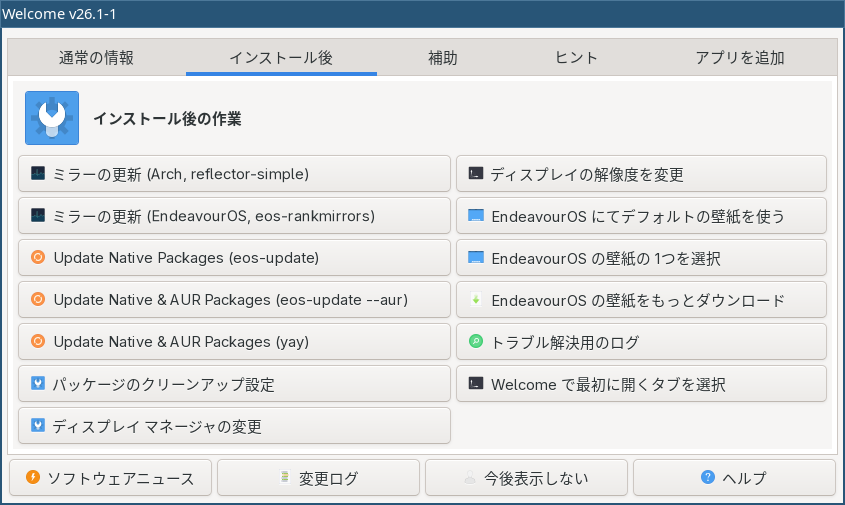Click the document icon on 変更ログ
This screenshot has height=505, width=845.
click(x=285, y=478)
